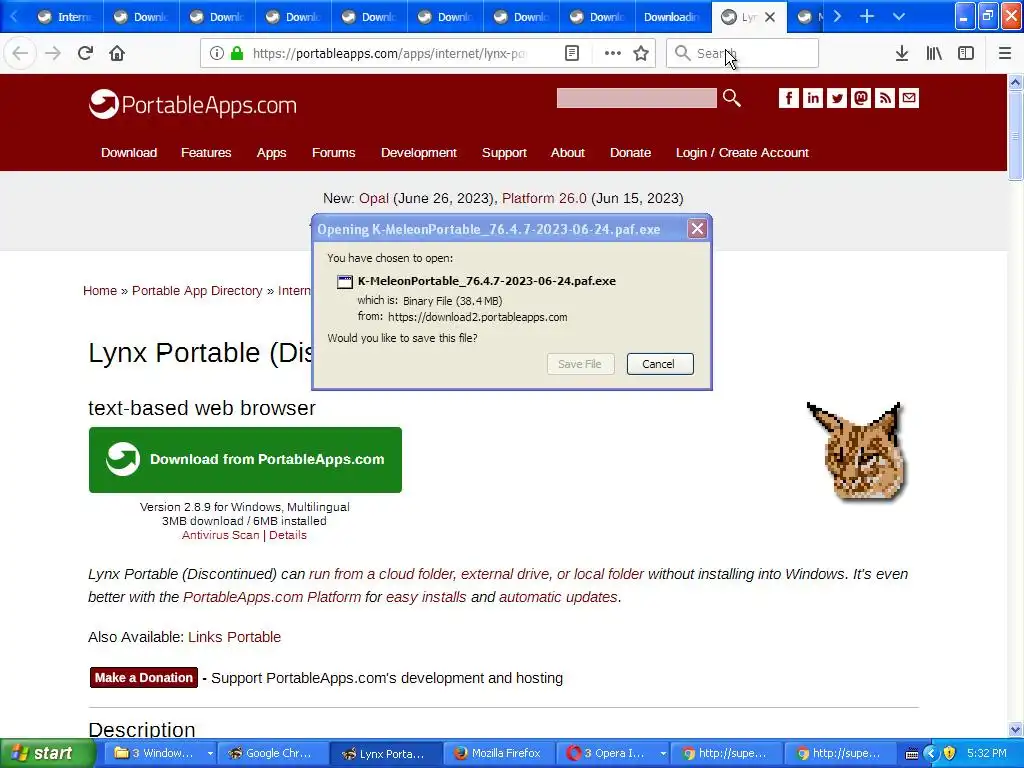Go to the Firefox home page
Screen dimensions: 1024x768
pyautogui.click(x=117, y=53)
